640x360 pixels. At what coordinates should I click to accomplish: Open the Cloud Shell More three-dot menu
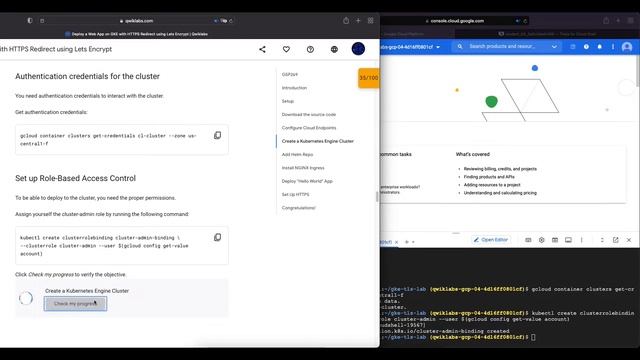(582, 240)
